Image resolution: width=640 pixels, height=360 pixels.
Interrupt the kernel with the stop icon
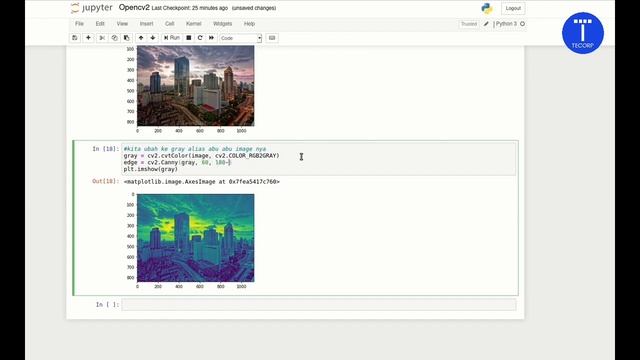coord(189,38)
